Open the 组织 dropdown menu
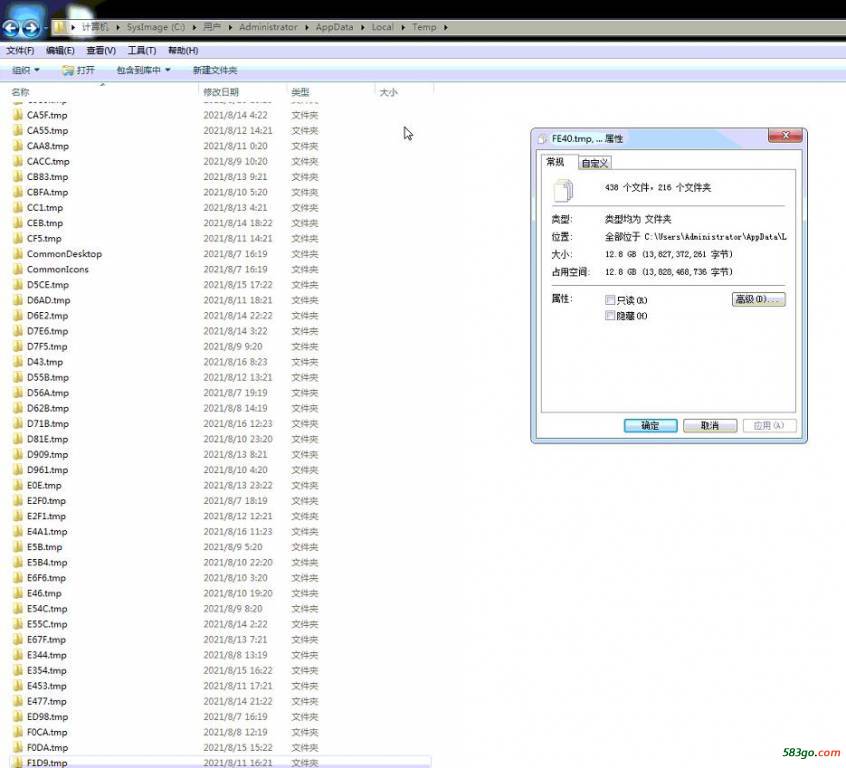846x768 pixels. point(26,70)
